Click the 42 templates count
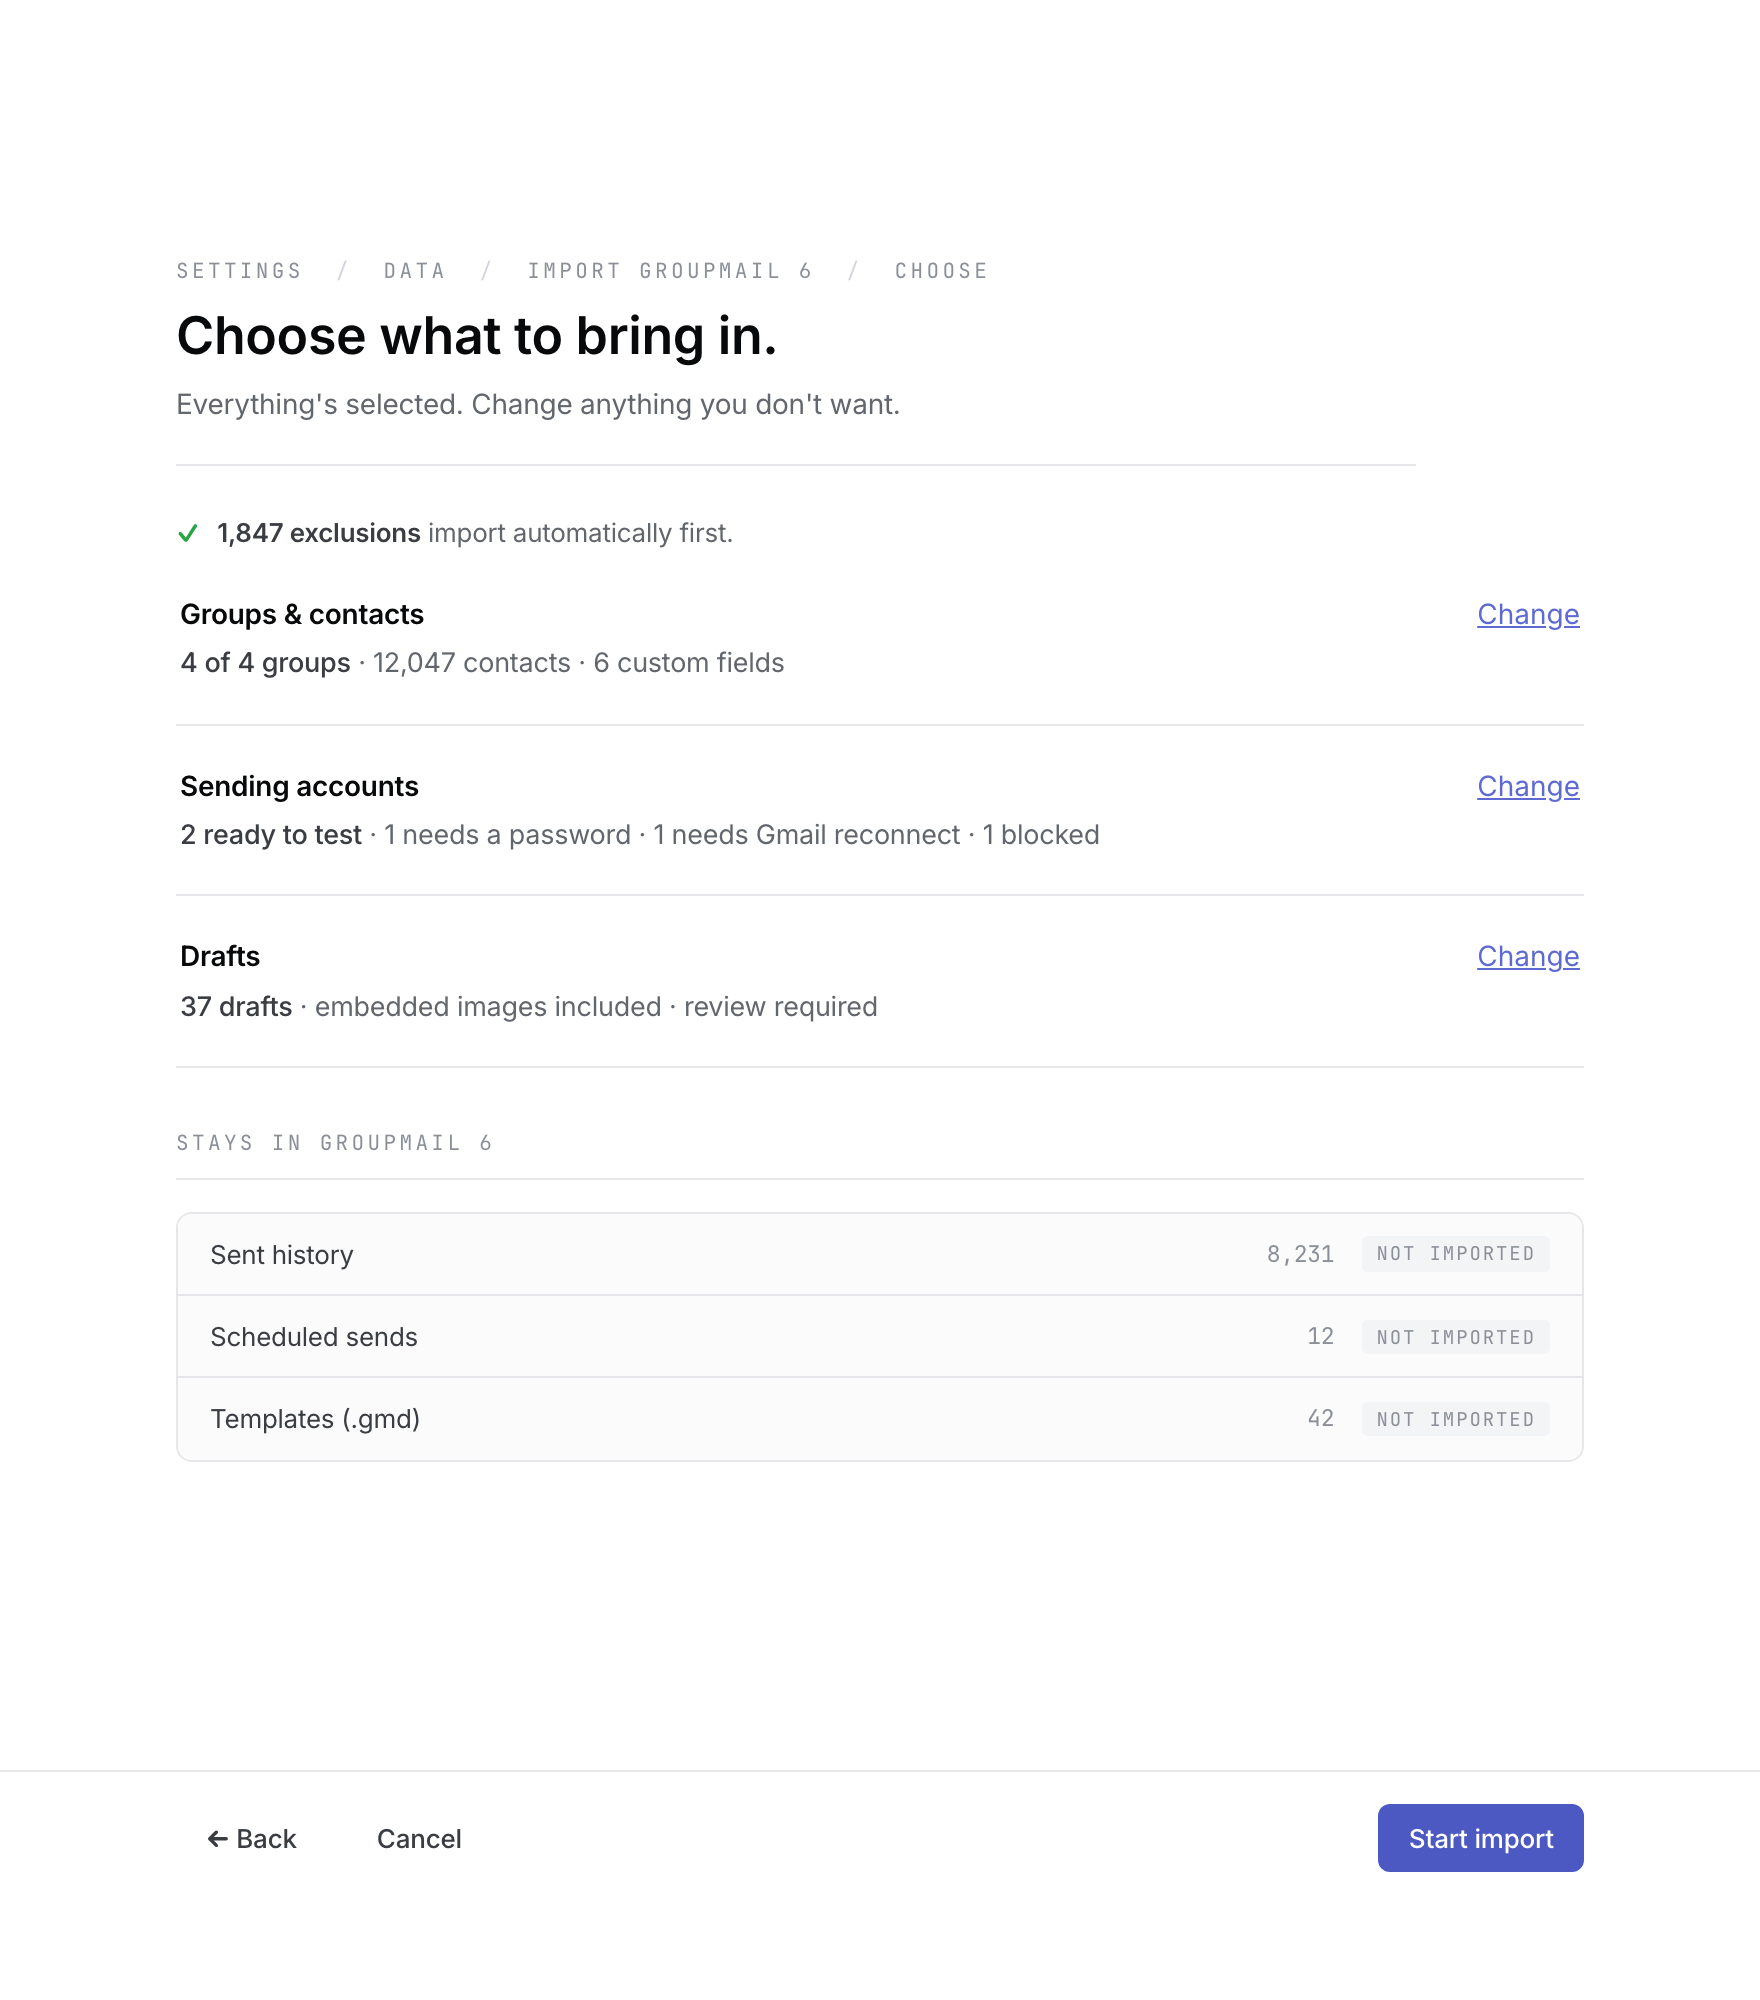The height and width of the screenshot is (2000, 1760). (1320, 1418)
